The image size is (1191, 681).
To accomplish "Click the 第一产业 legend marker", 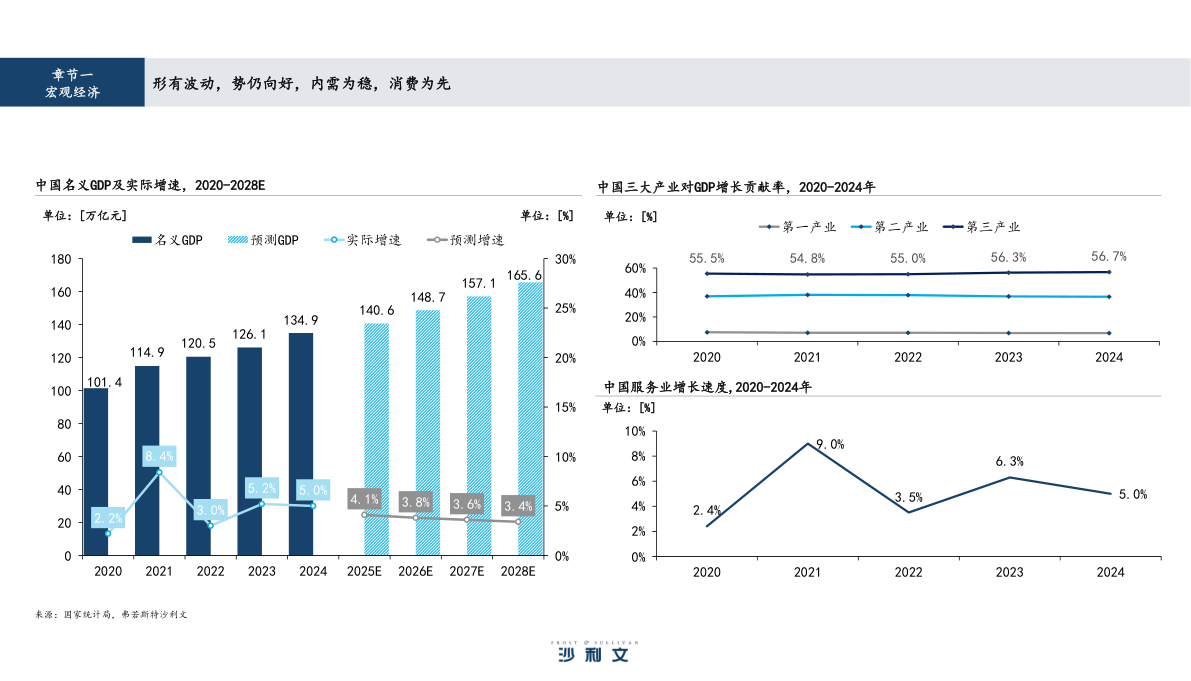I will click(x=769, y=227).
